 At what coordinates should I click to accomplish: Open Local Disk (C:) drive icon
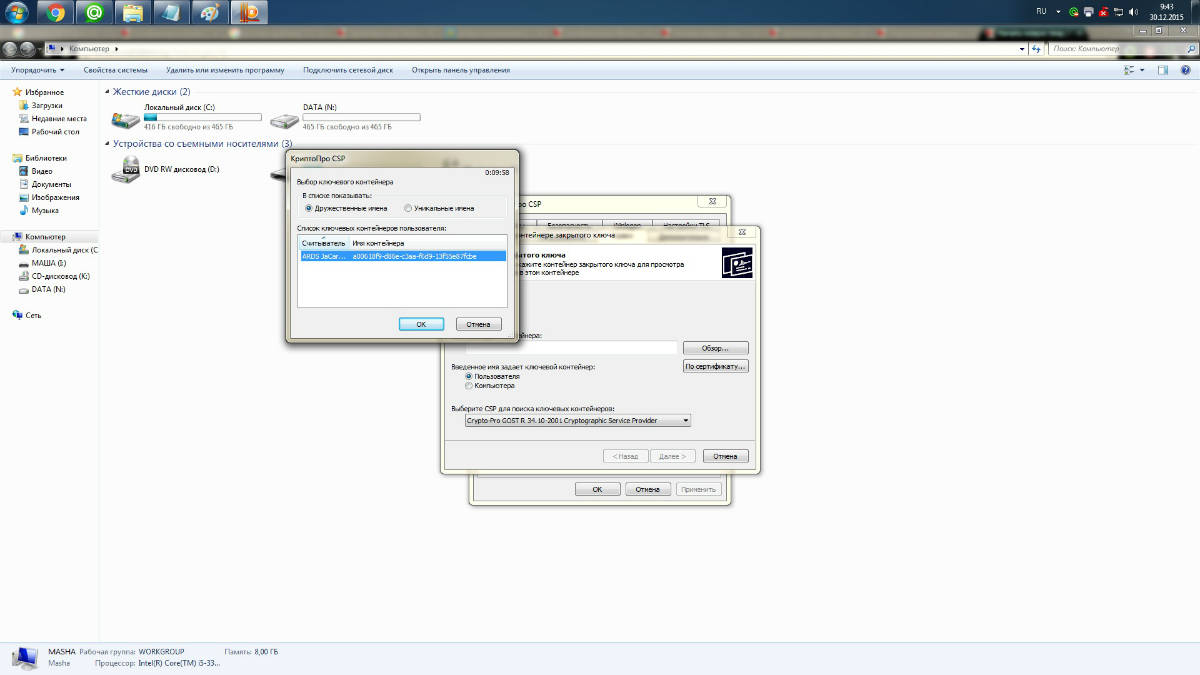point(126,119)
